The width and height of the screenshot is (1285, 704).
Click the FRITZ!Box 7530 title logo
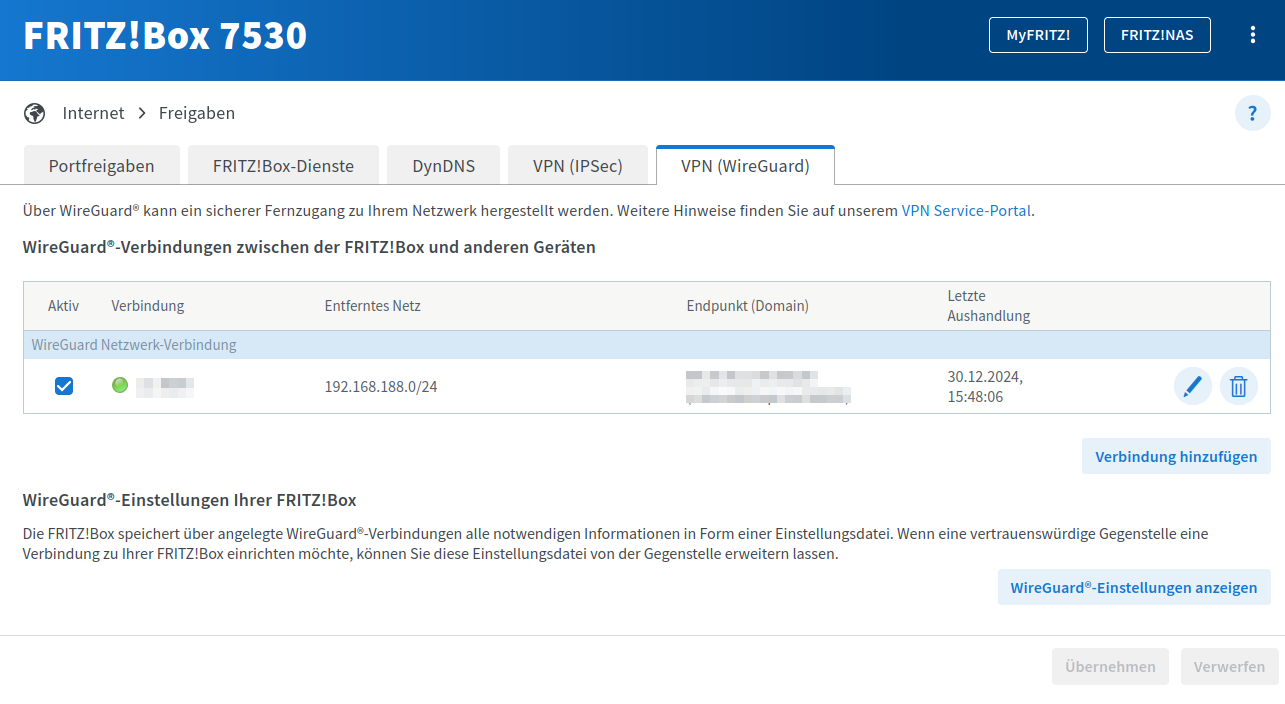click(165, 36)
